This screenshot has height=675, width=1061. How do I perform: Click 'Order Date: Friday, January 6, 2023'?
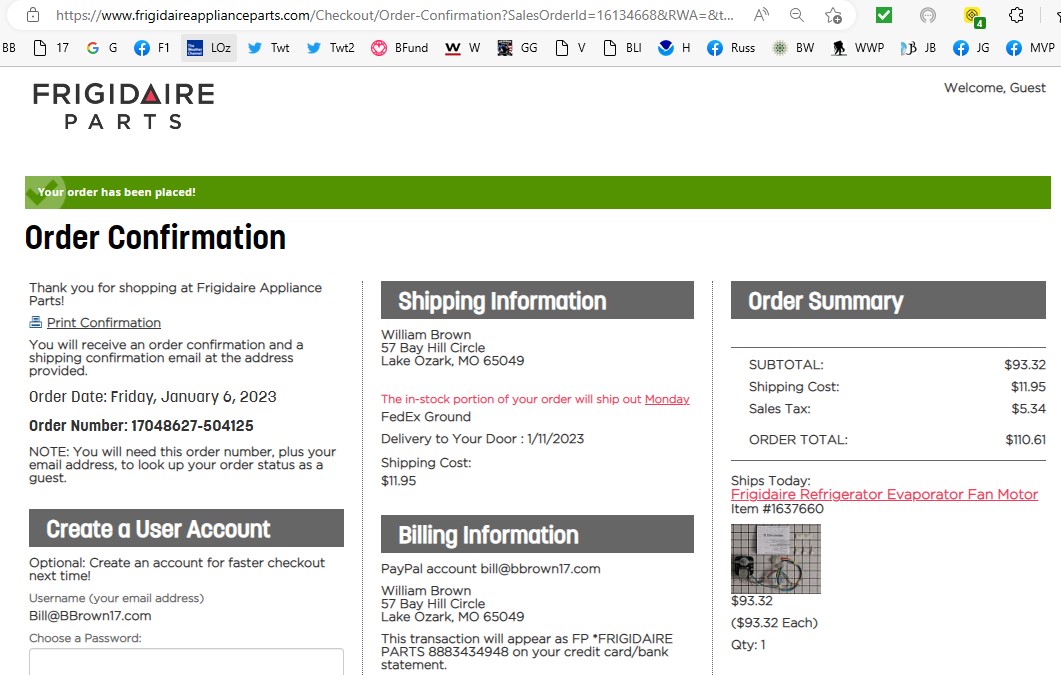point(153,397)
